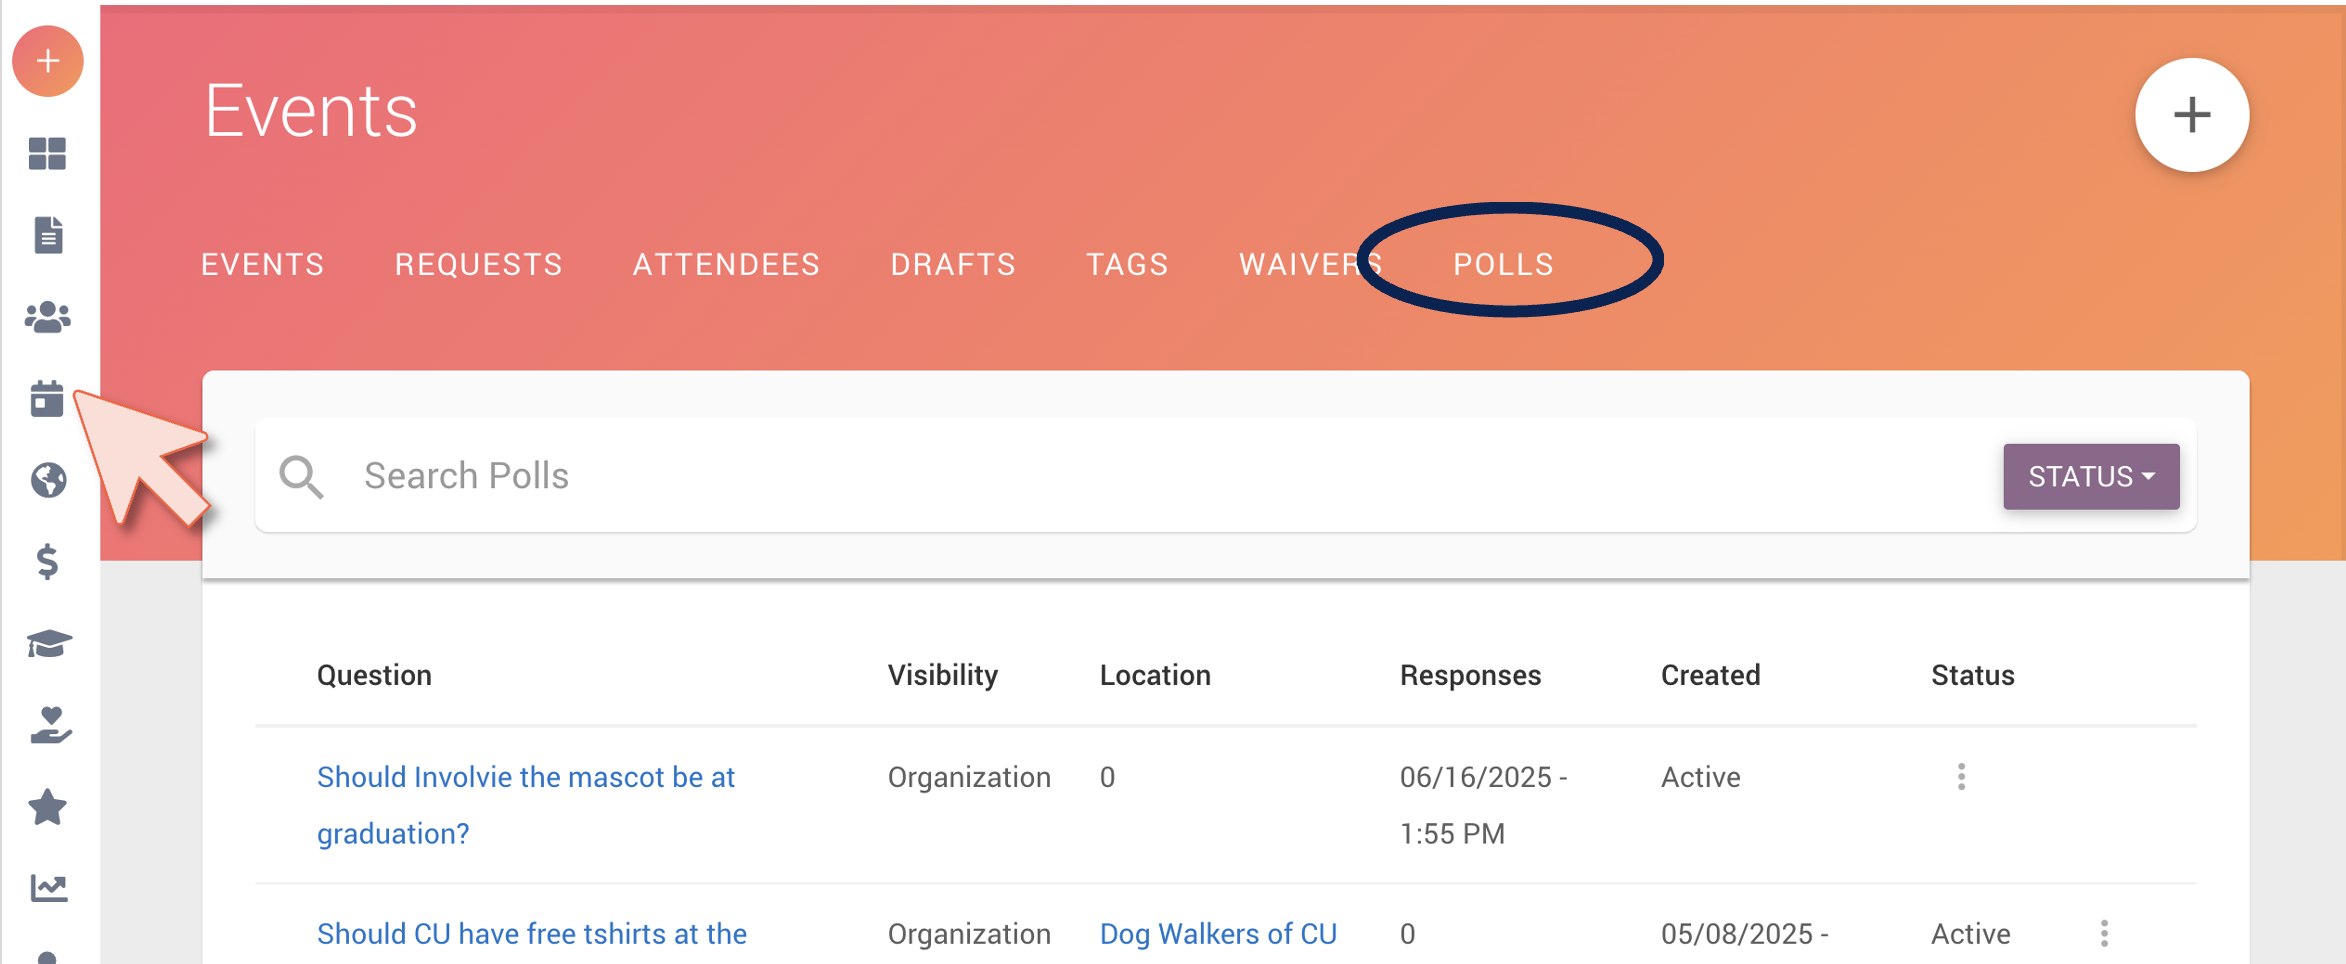Image resolution: width=2346 pixels, height=964 pixels.
Task: Click the Responses column header
Action: click(x=1470, y=675)
